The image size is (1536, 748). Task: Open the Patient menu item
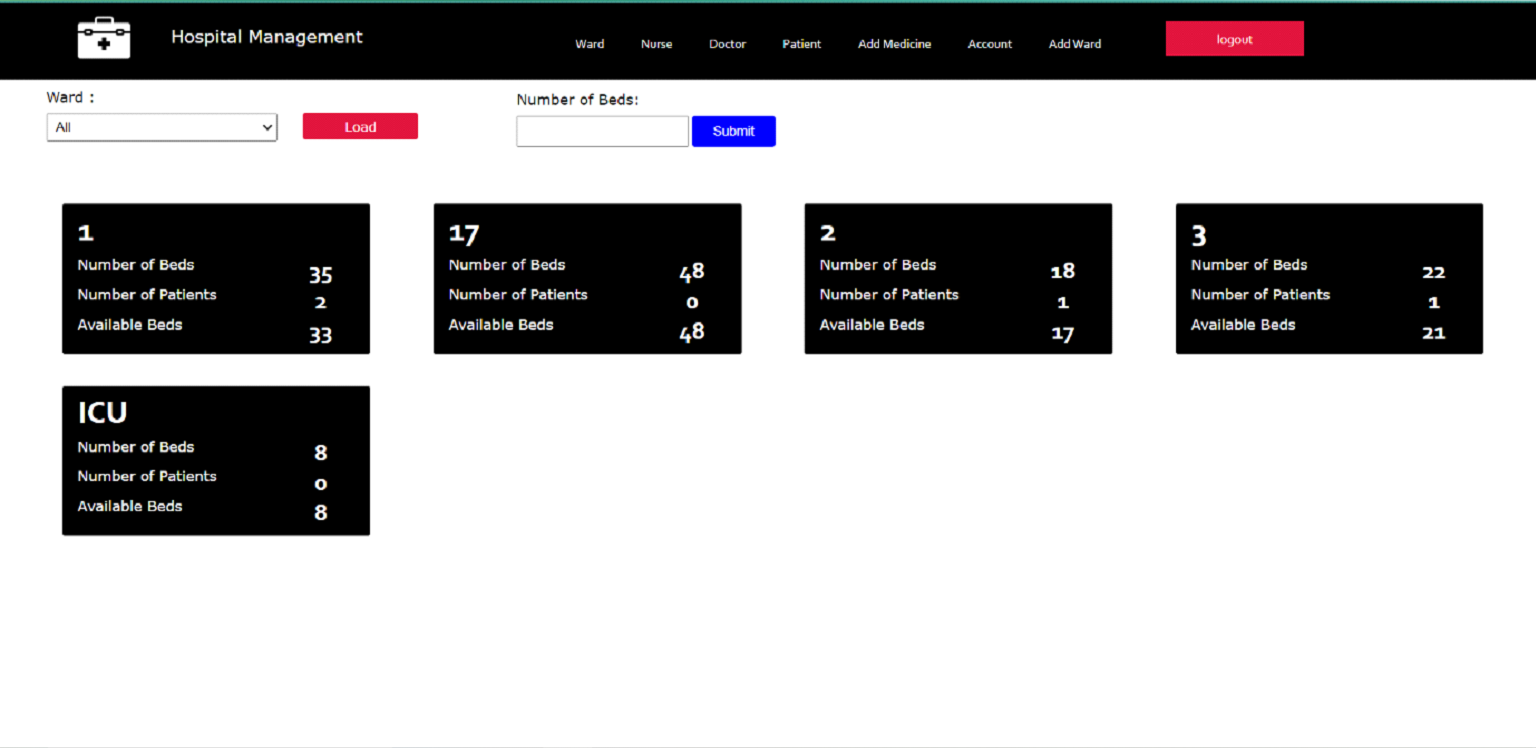pos(801,44)
